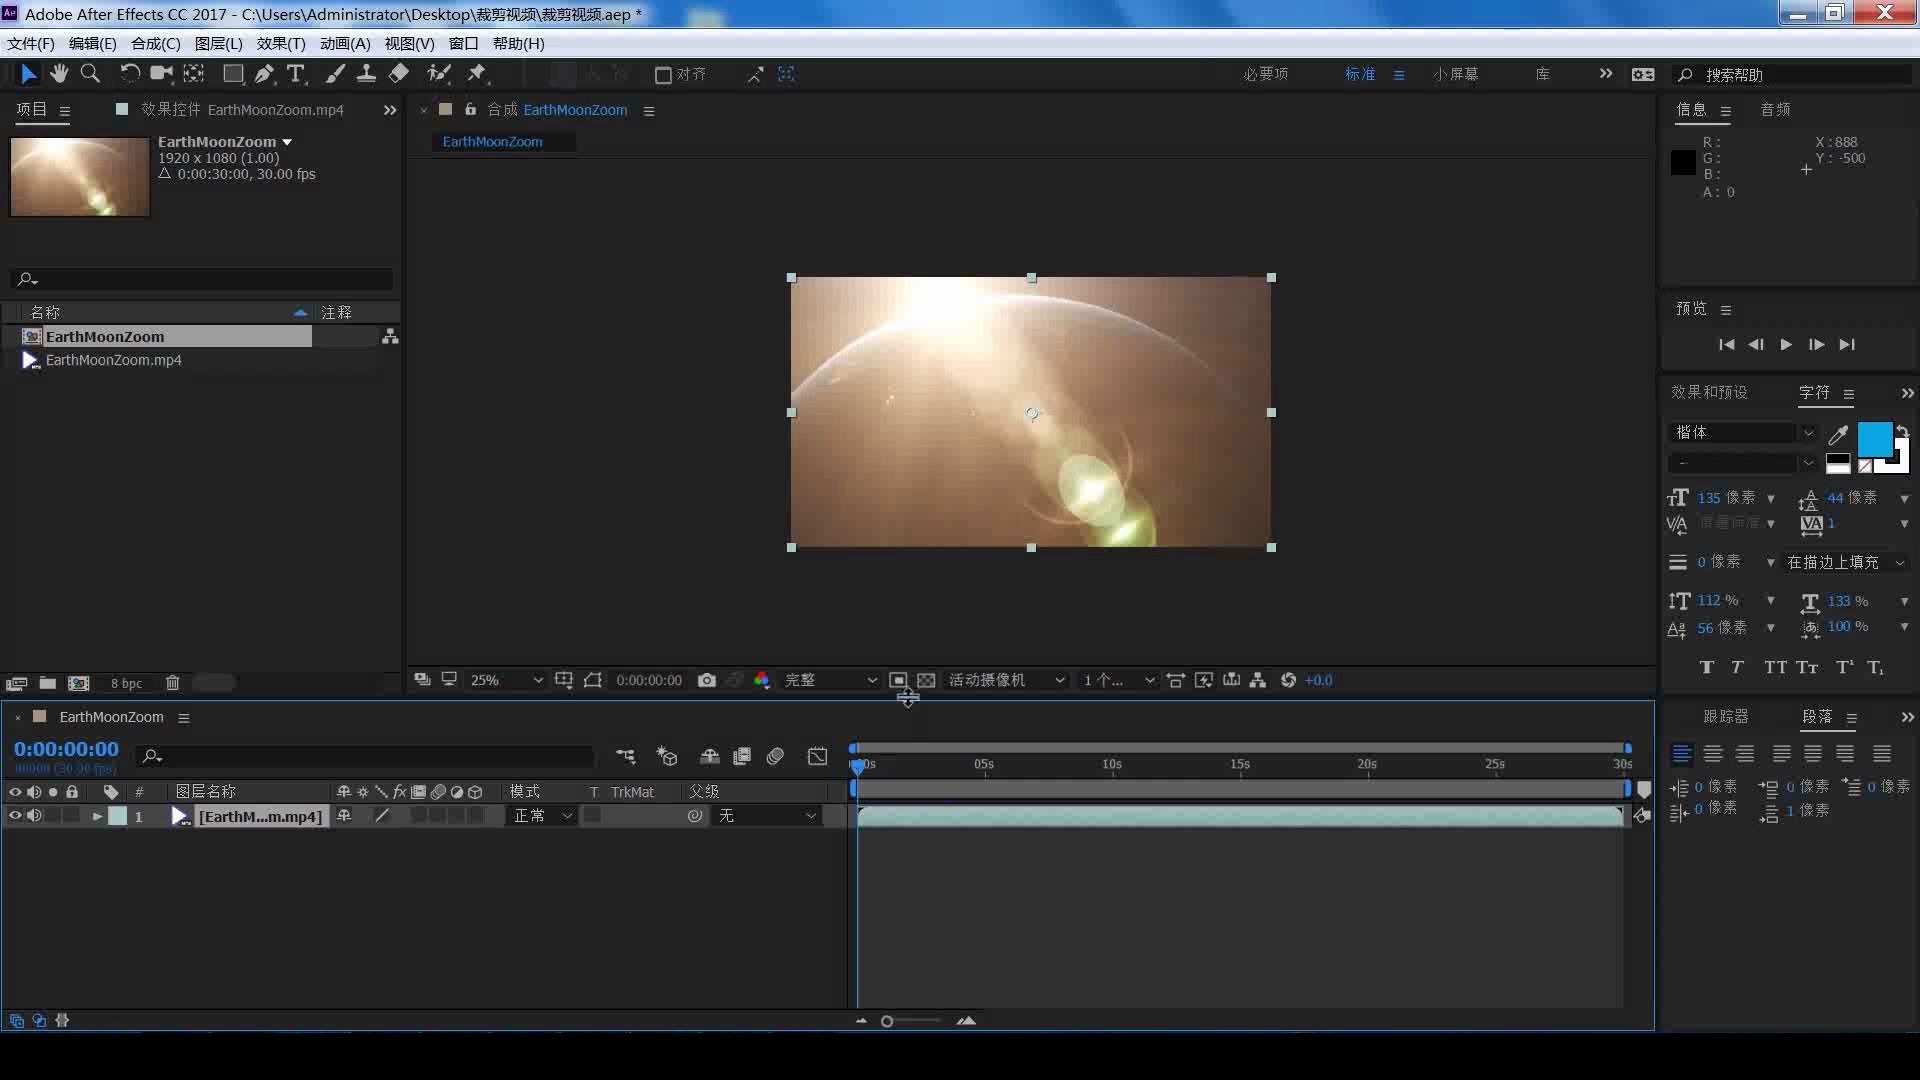The height and width of the screenshot is (1080, 1920).
Task: Open the 活动摄像机 view dropdown
Action: pos(1006,680)
